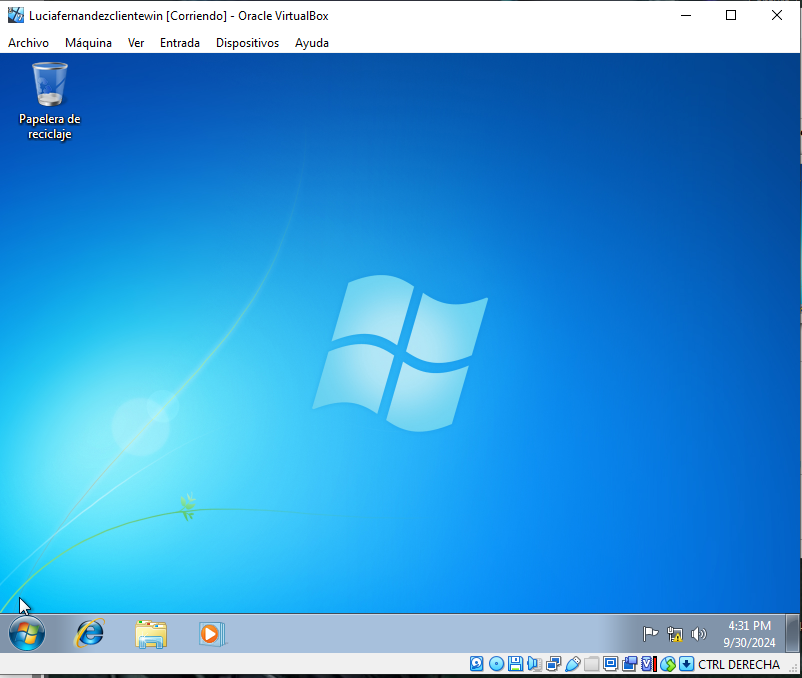Open the network warning tray icon

coord(675,633)
